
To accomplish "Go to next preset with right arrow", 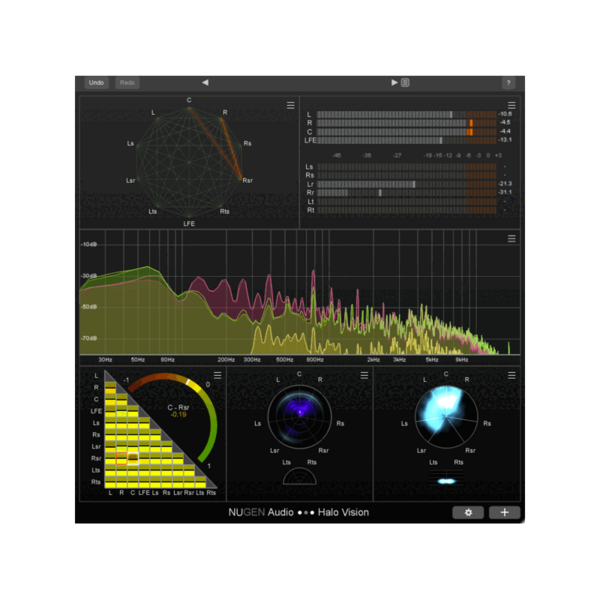I will tap(394, 83).
